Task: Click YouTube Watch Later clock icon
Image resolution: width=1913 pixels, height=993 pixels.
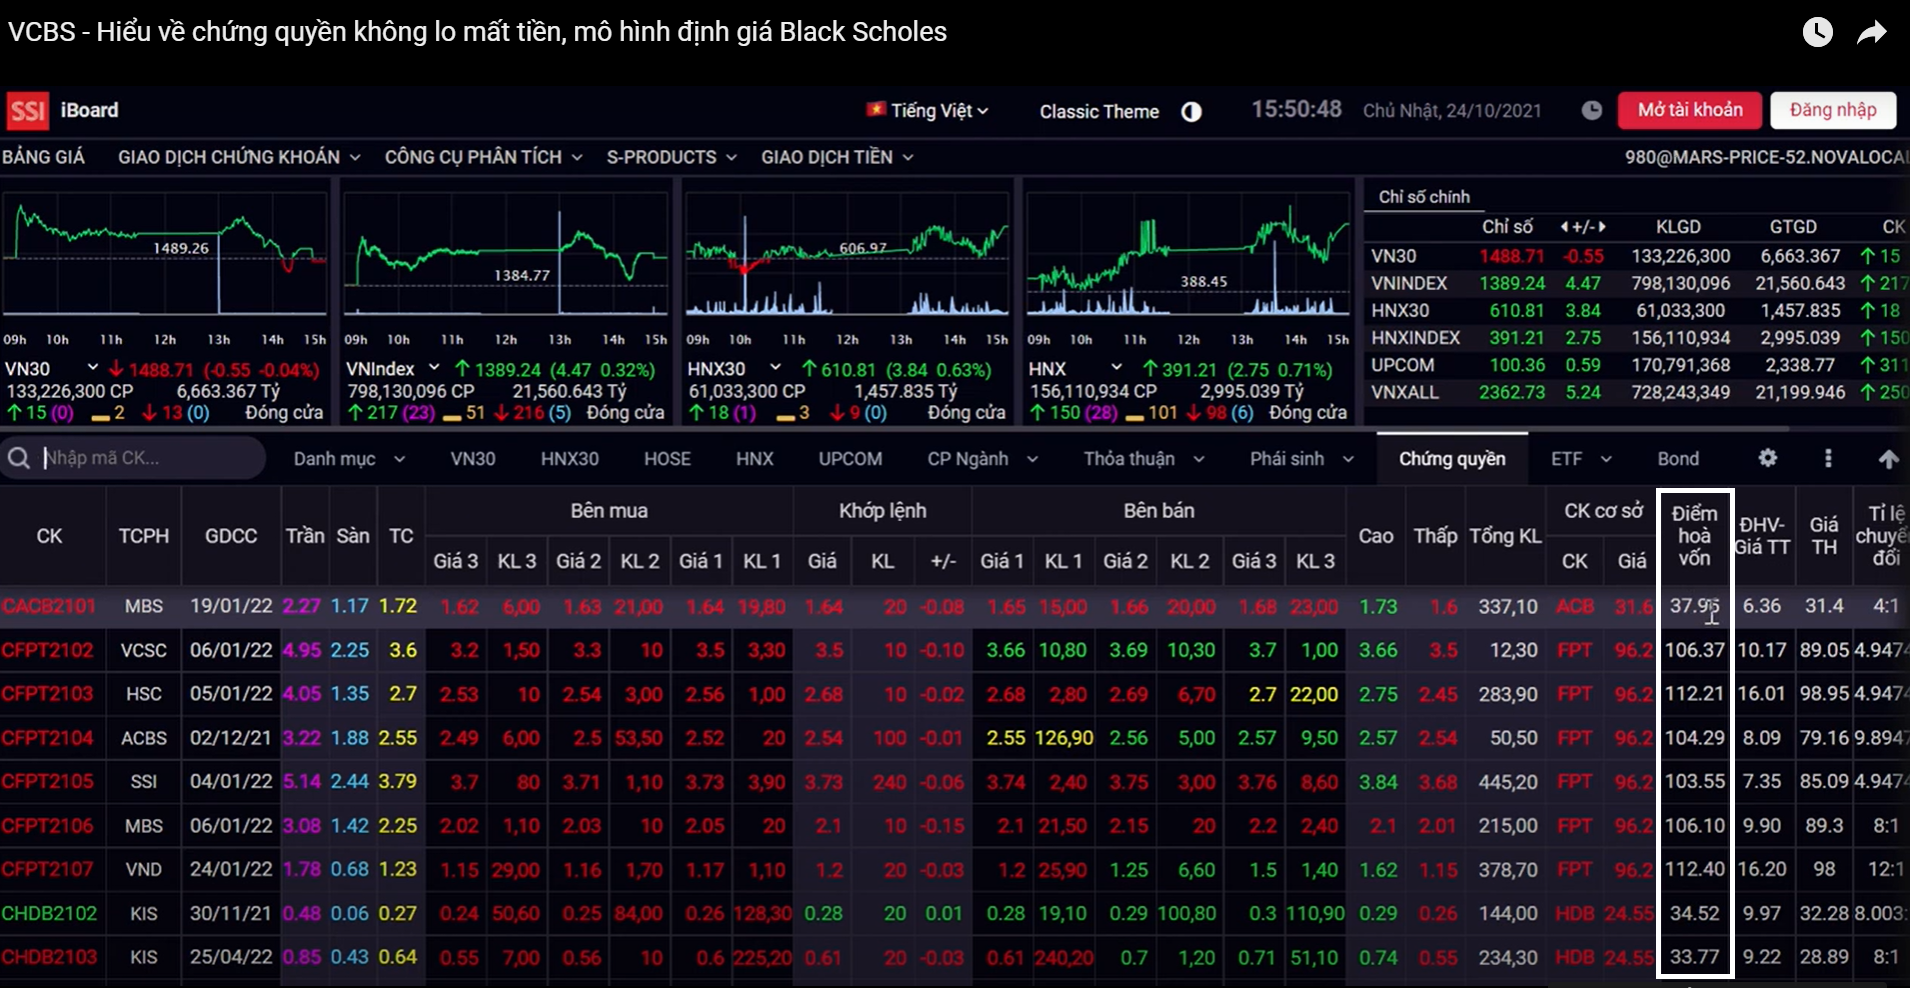Action: coord(1817,32)
